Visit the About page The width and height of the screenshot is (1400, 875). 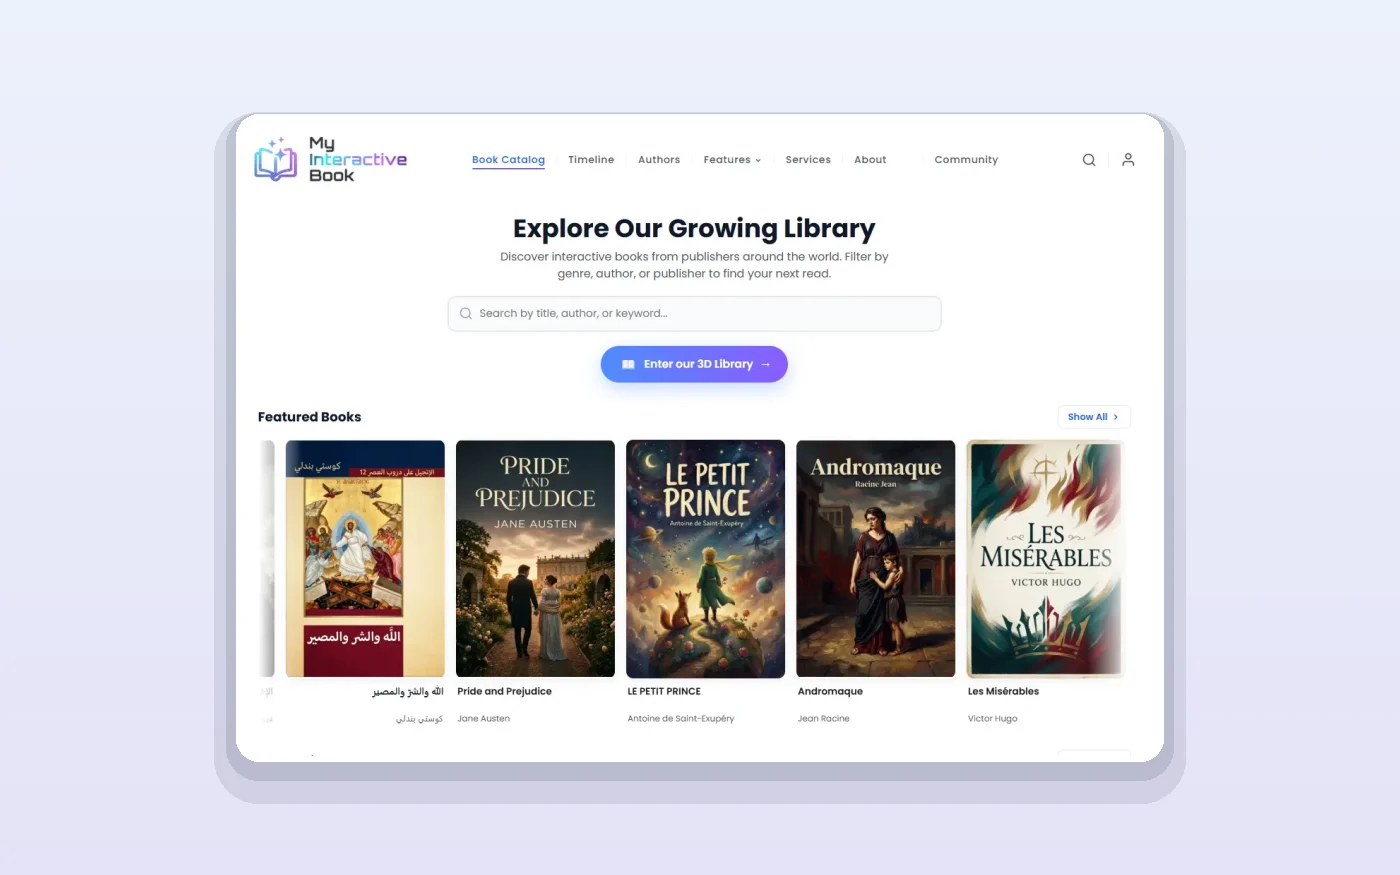click(870, 160)
